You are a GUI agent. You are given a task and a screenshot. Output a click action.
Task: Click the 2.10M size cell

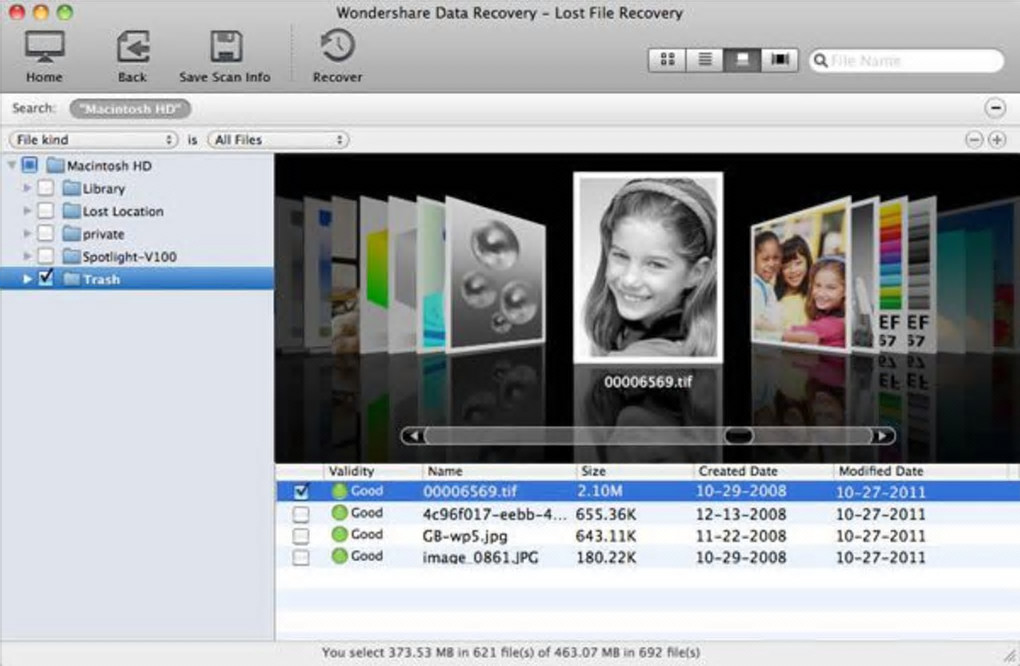[599, 491]
